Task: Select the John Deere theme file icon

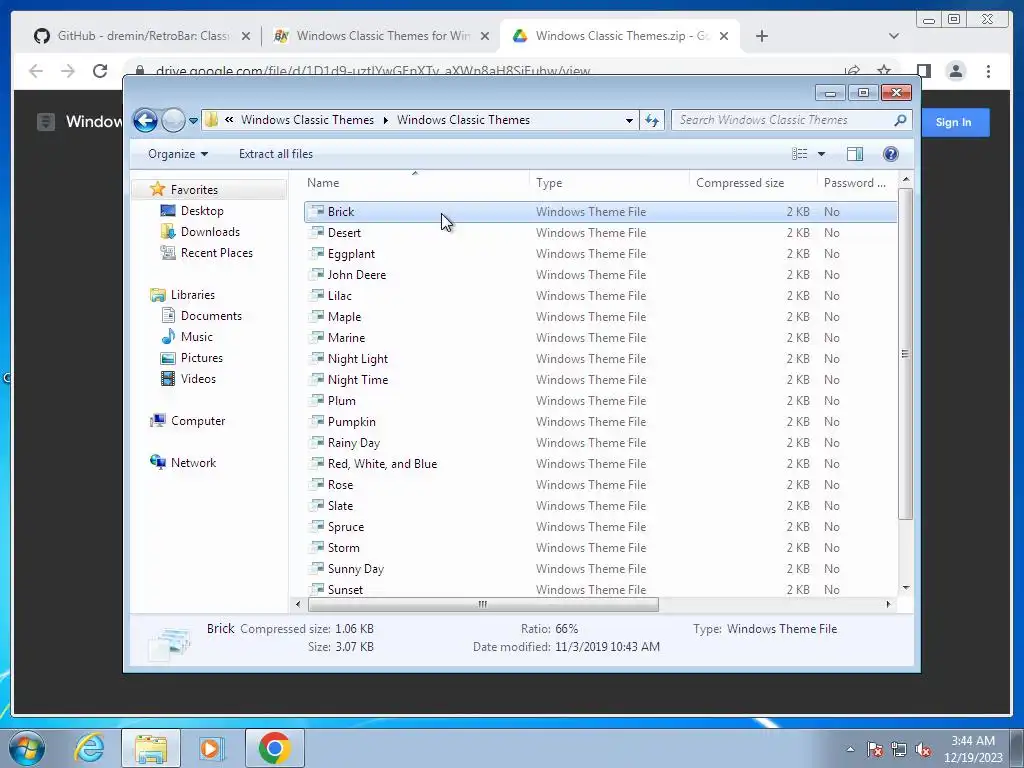Action: point(317,274)
